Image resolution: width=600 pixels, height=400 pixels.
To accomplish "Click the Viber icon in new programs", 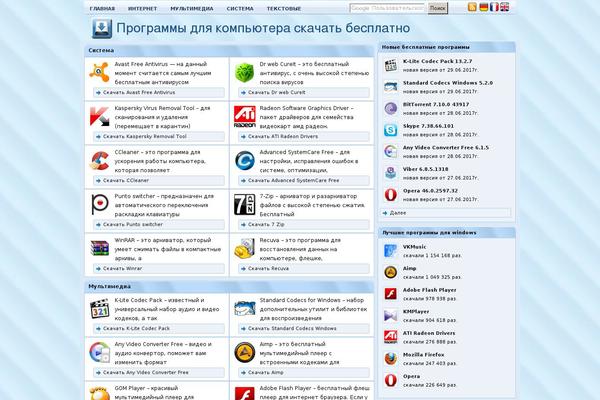I will click(390, 173).
